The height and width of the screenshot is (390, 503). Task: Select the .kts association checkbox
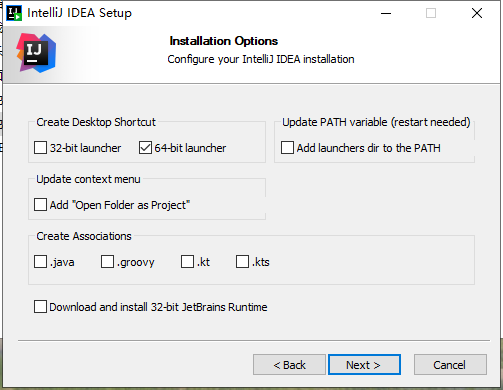tap(242, 262)
